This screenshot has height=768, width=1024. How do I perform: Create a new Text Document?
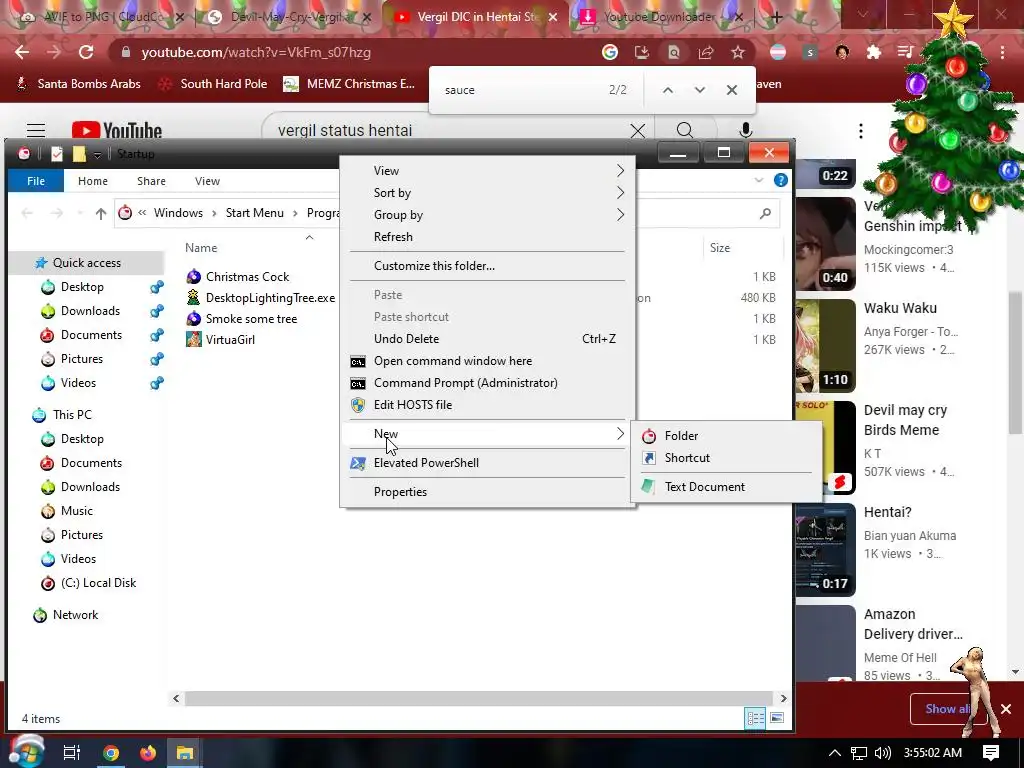(726, 487)
